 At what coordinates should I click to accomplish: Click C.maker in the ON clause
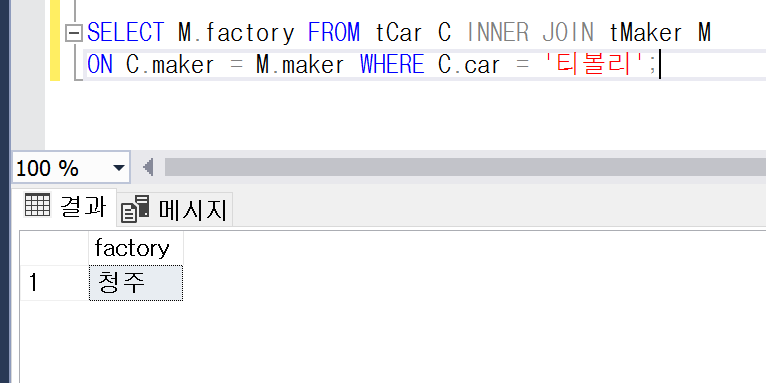[x=170, y=64]
